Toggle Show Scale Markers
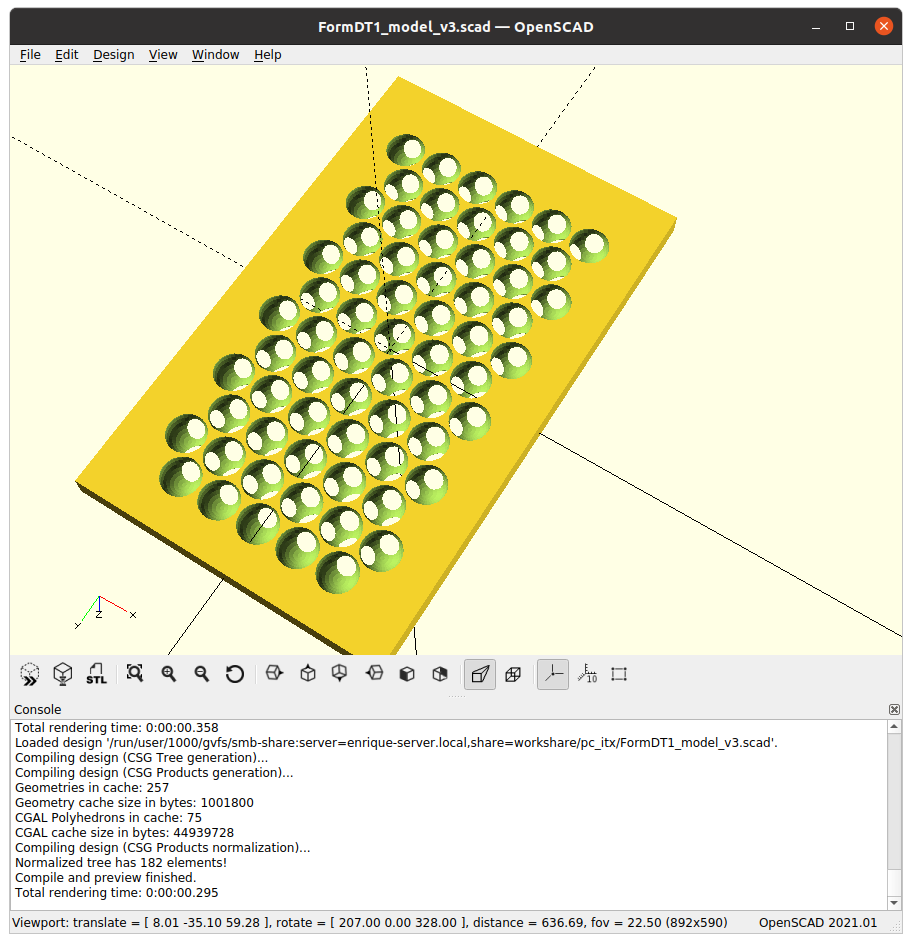The width and height of the screenshot is (912, 943). point(587,674)
